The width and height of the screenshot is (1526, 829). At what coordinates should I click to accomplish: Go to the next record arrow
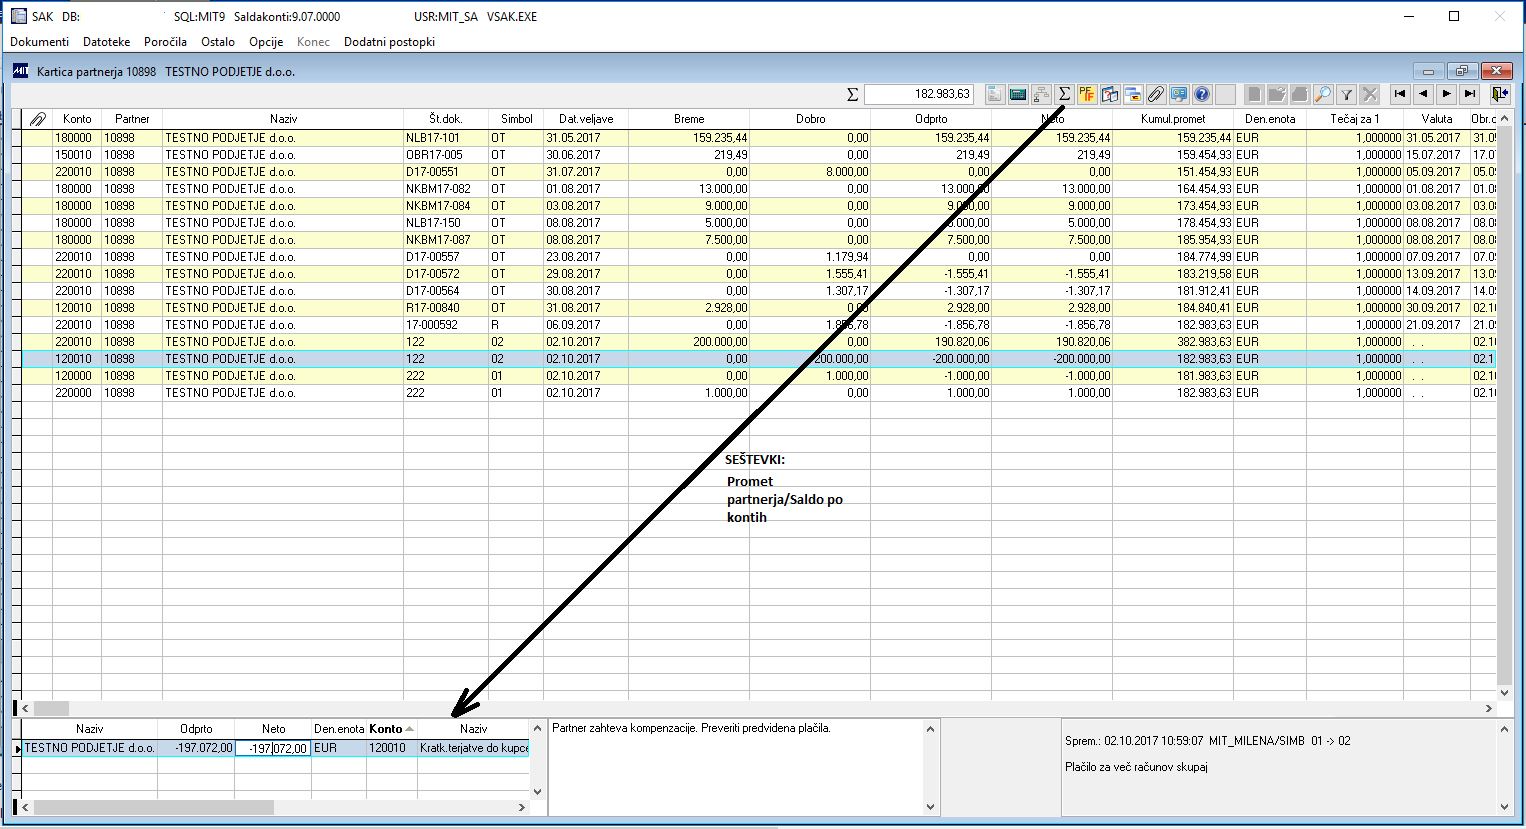[1446, 94]
